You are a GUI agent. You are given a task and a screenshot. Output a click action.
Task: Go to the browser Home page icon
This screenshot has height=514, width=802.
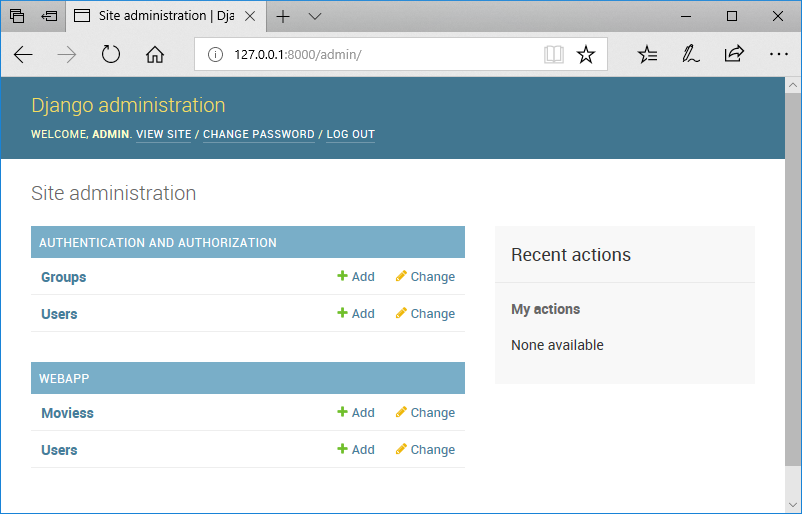click(155, 55)
